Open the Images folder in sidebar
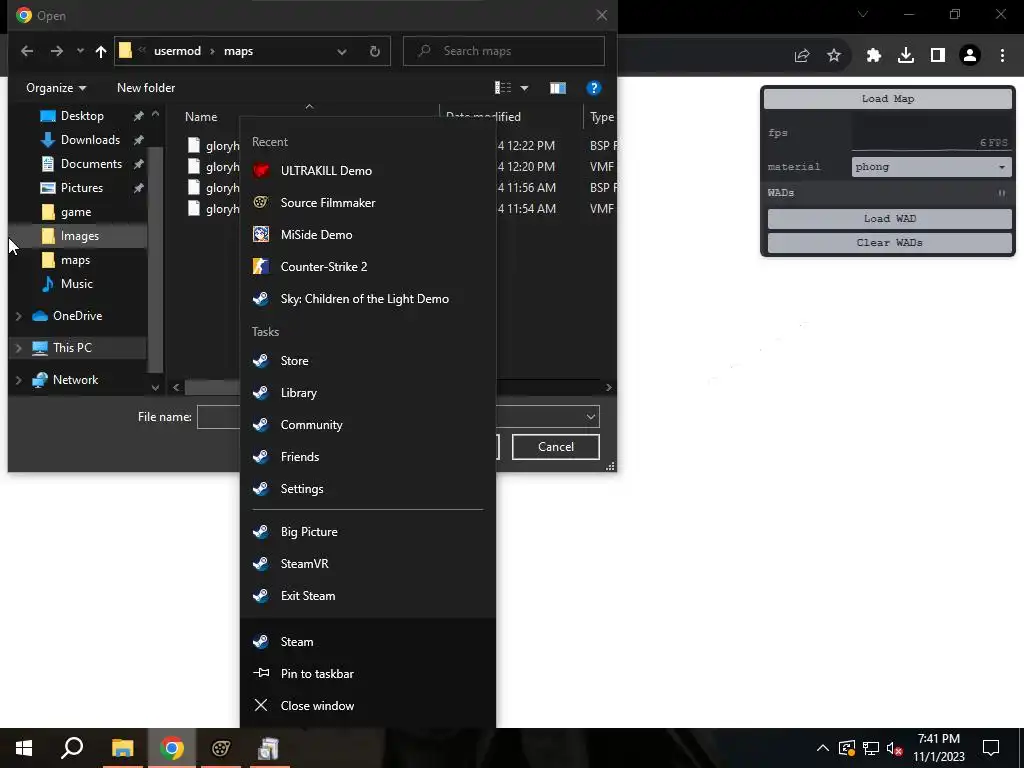The image size is (1024, 768). (x=80, y=236)
